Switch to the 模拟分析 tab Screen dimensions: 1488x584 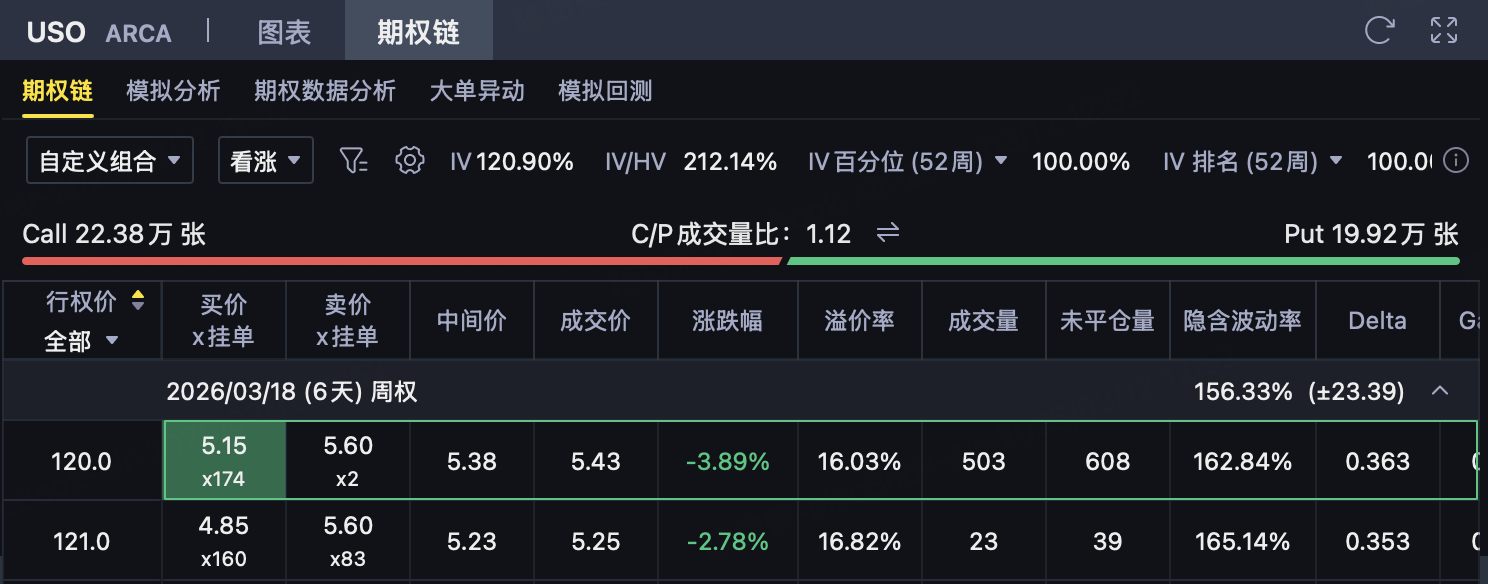[x=173, y=91]
